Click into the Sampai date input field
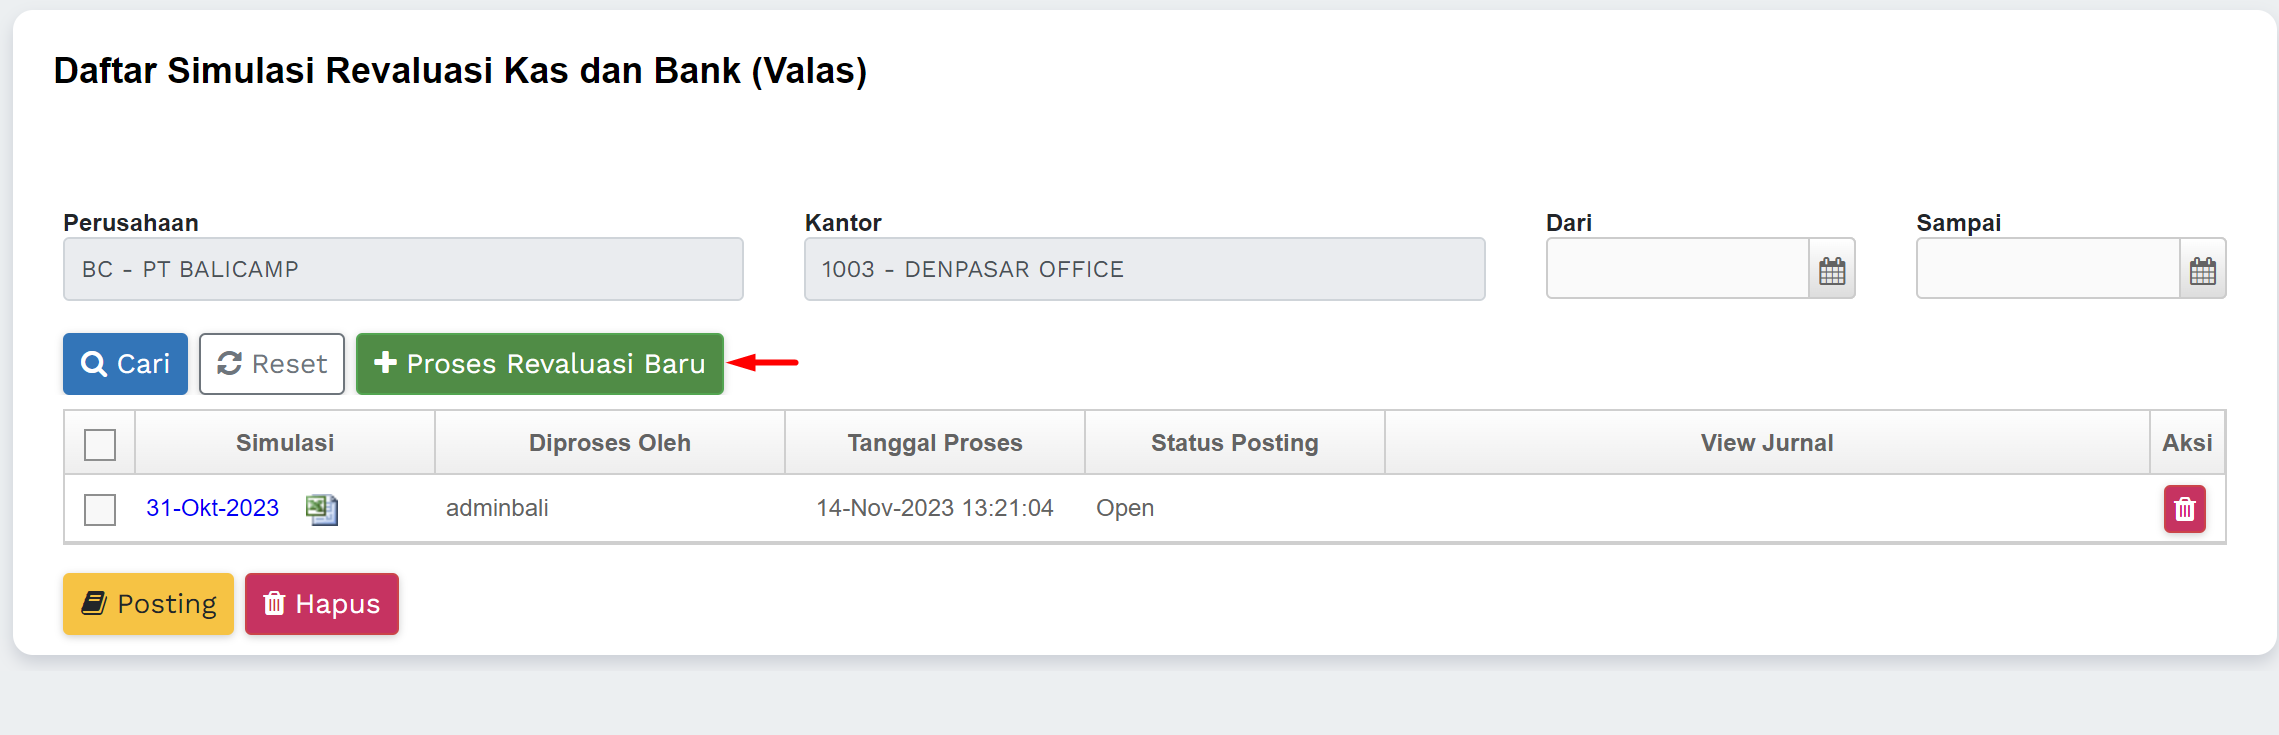 pyautogui.click(x=2047, y=269)
